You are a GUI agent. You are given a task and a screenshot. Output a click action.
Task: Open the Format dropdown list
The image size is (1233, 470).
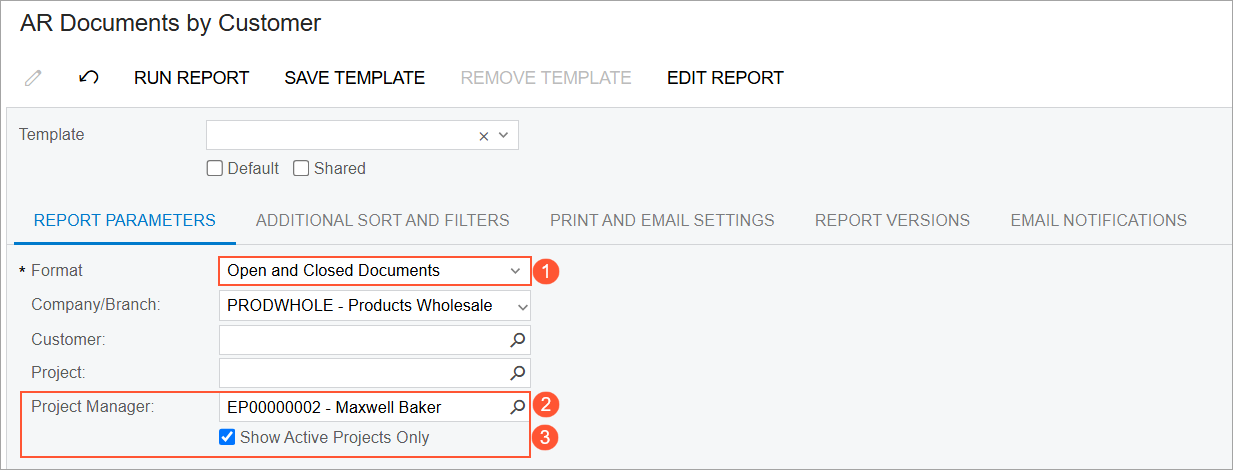tap(375, 271)
